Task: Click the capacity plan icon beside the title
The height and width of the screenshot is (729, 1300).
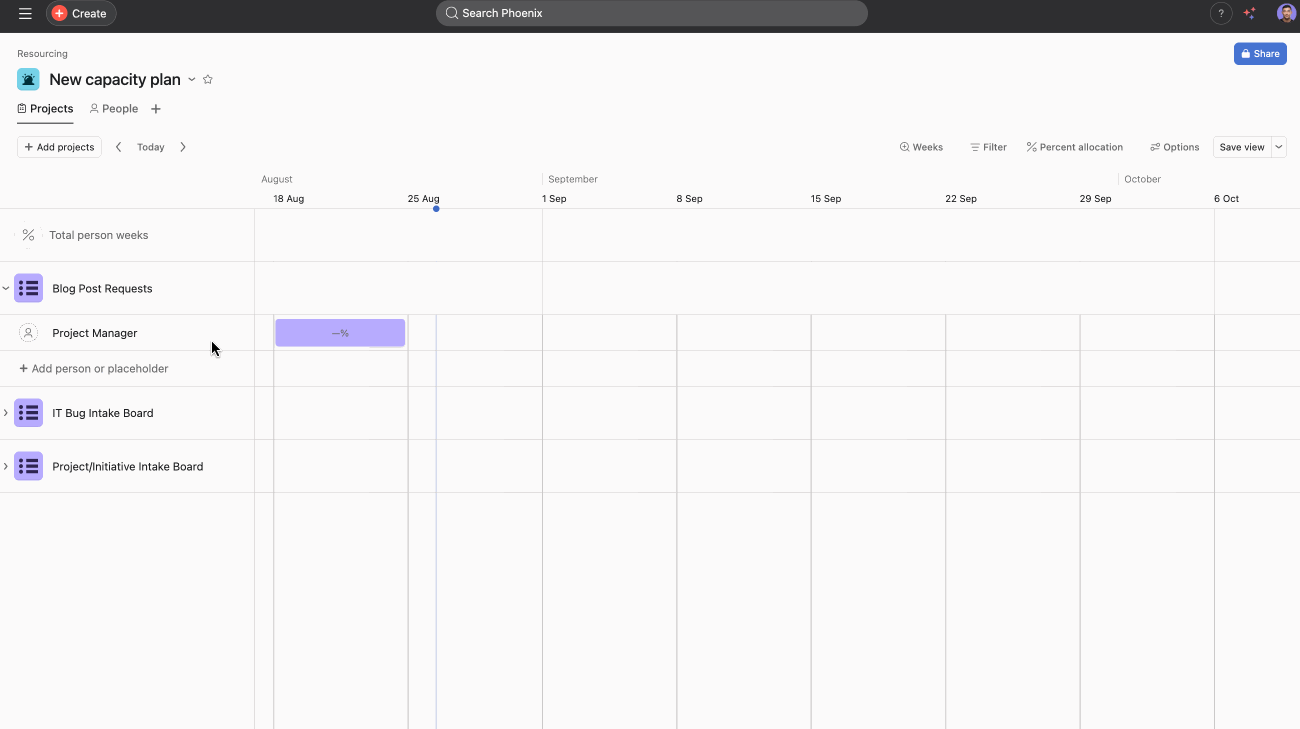Action: (28, 79)
